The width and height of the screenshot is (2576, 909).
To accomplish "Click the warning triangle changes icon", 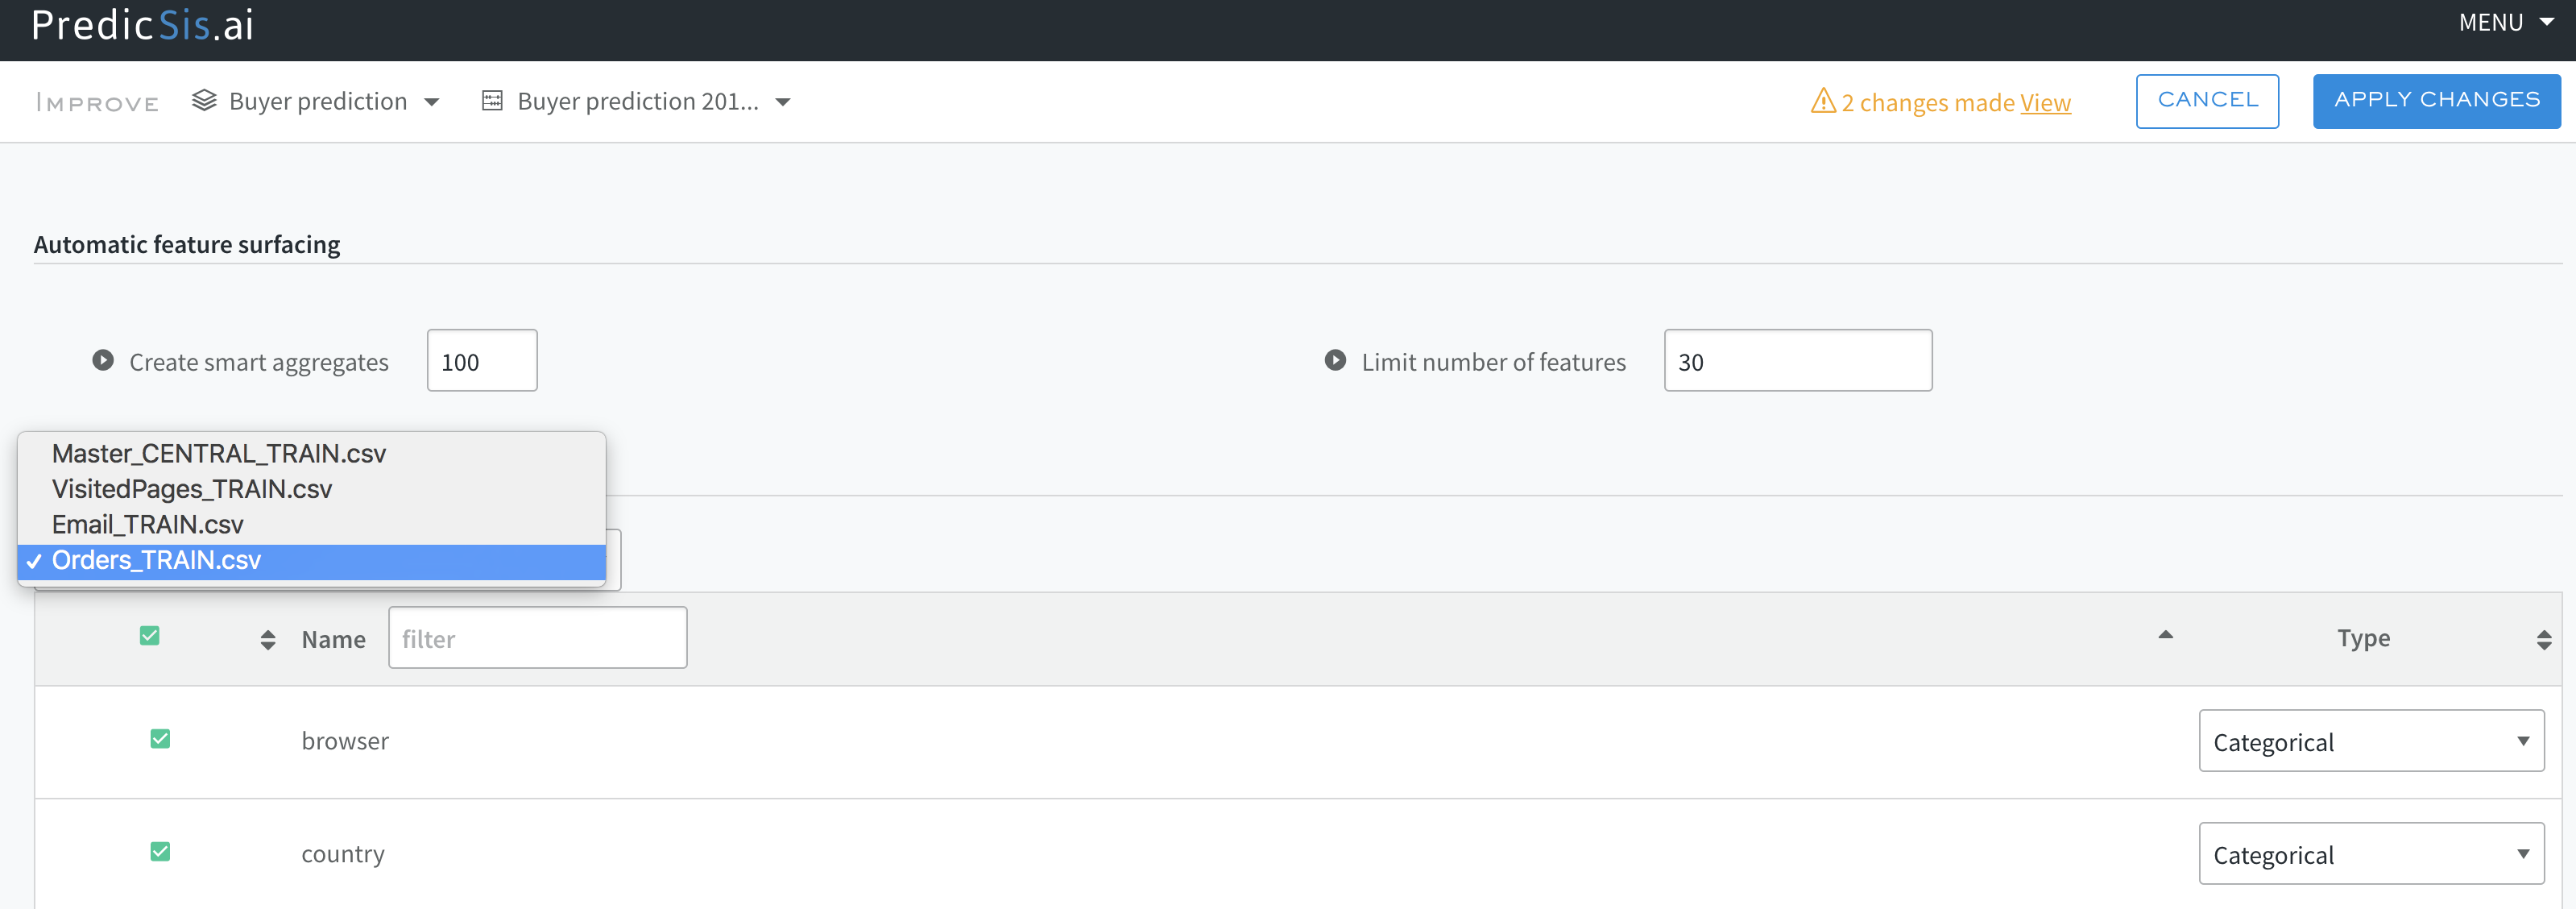I will coord(1822,102).
